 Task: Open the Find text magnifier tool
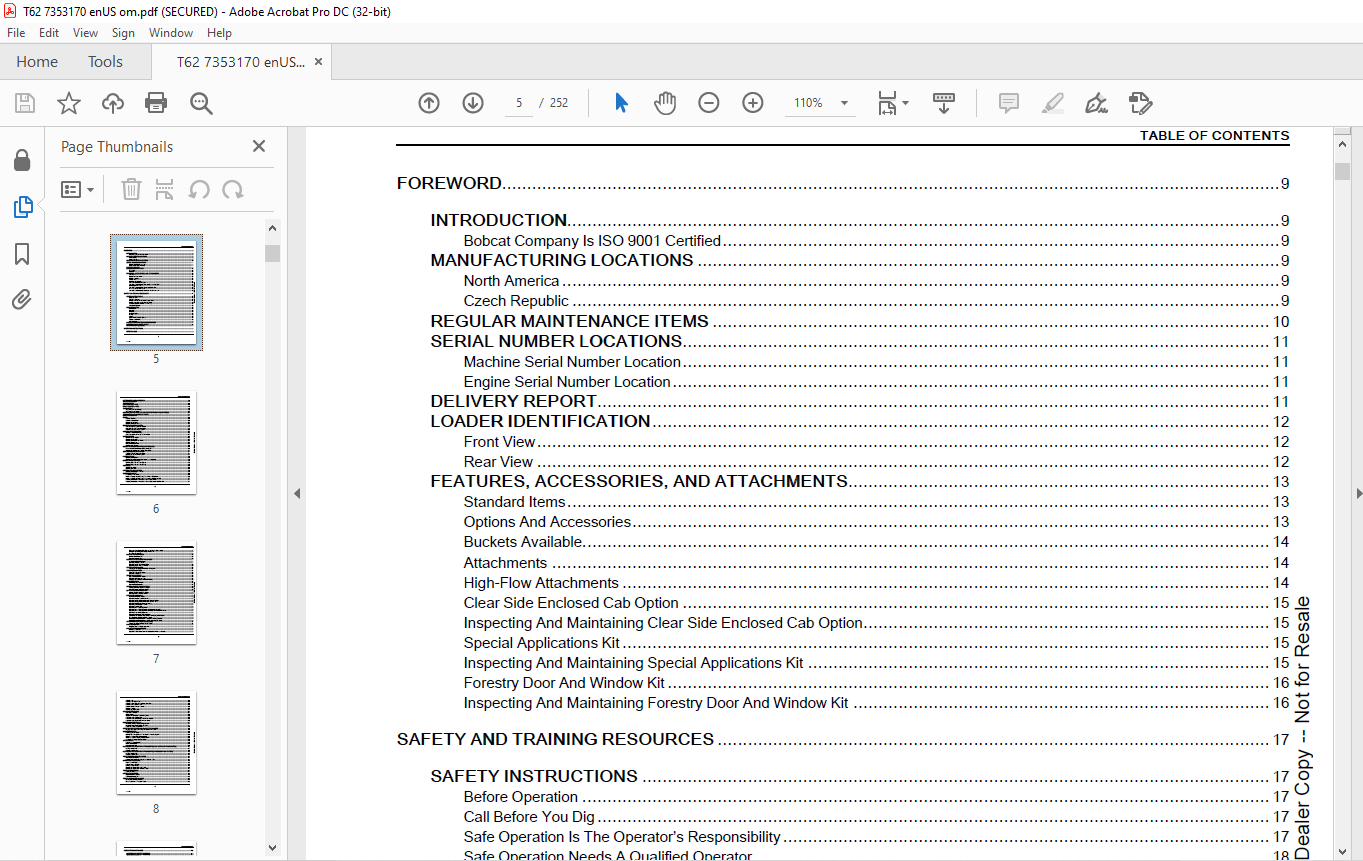(x=201, y=103)
